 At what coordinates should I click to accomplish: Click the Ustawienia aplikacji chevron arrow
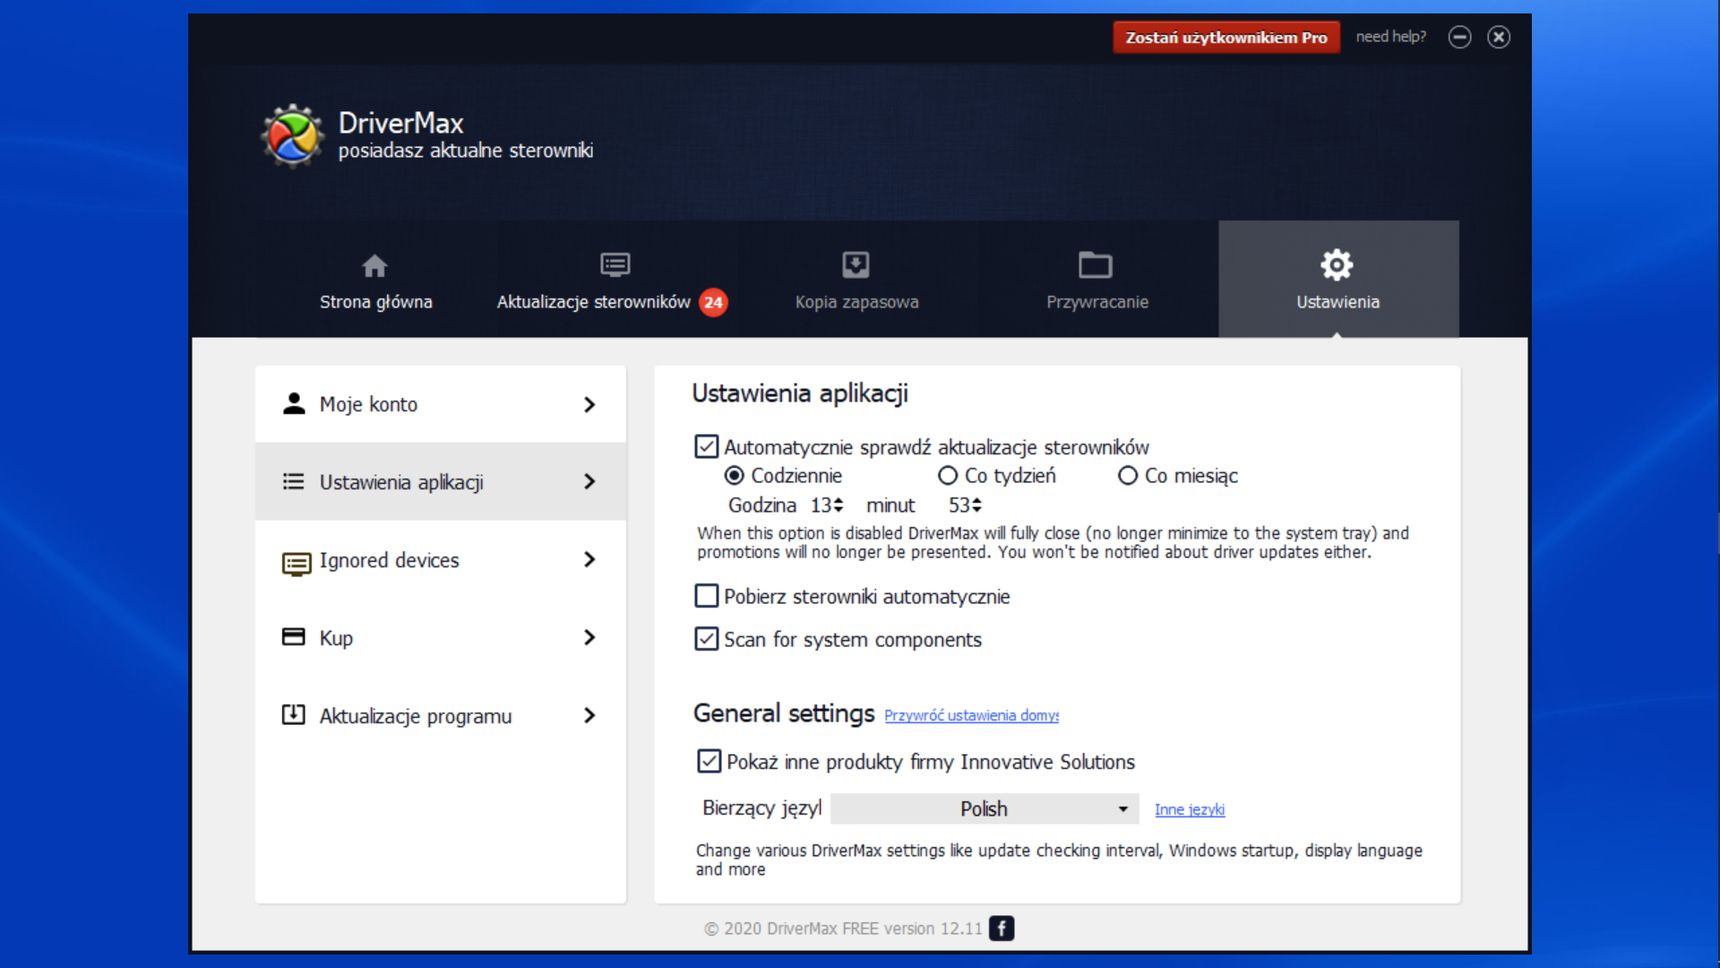(589, 482)
